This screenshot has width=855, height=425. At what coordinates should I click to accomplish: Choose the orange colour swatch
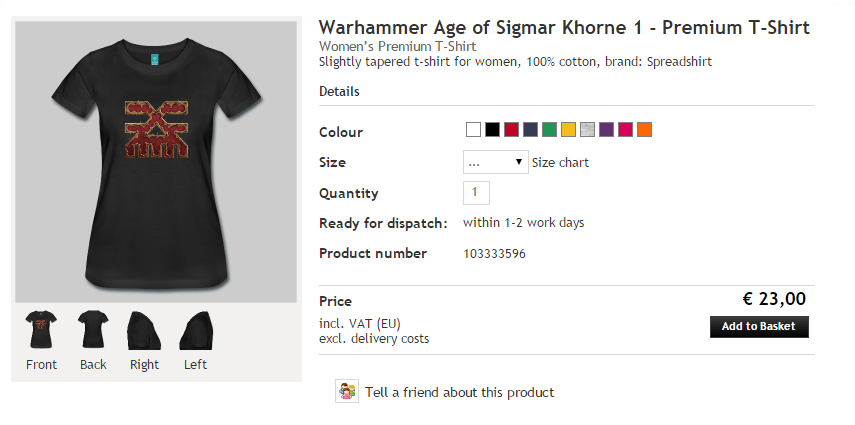pyautogui.click(x=644, y=129)
